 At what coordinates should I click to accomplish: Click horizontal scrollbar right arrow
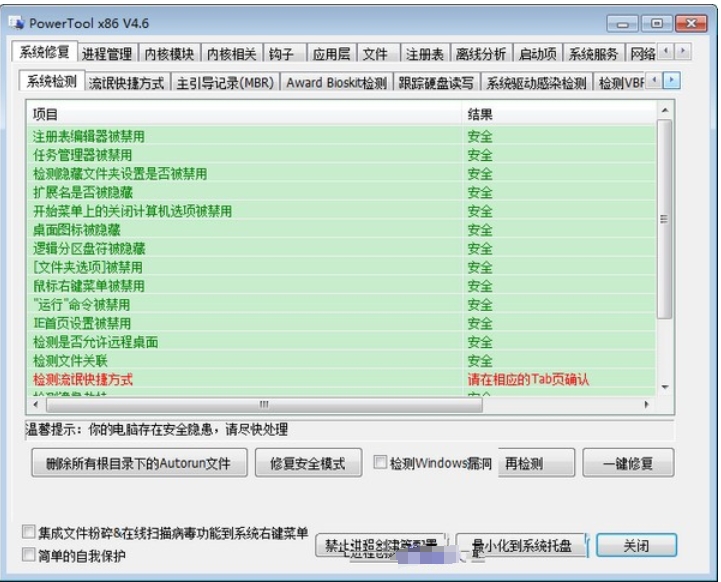click(647, 405)
